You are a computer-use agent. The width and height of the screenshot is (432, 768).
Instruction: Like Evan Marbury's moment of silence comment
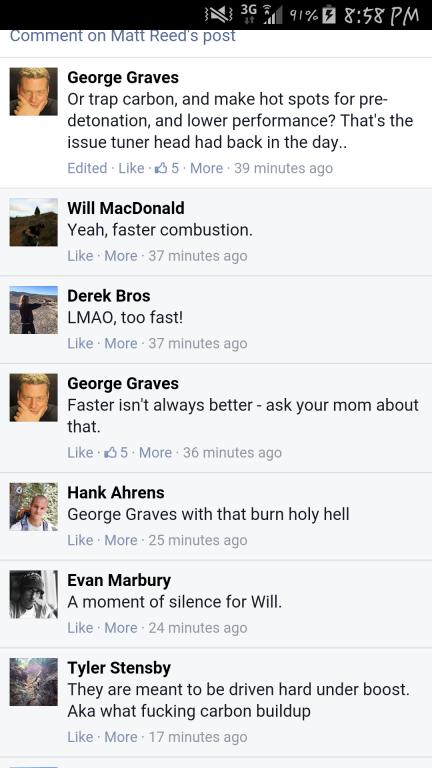[x=80, y=627]
